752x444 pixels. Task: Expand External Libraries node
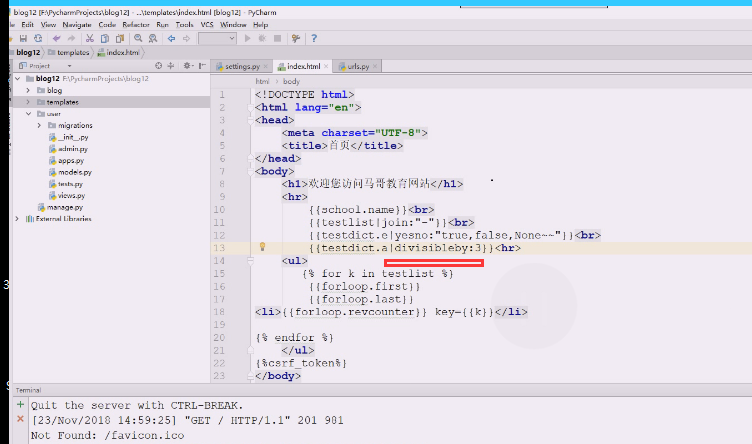[x=17, y=219]
